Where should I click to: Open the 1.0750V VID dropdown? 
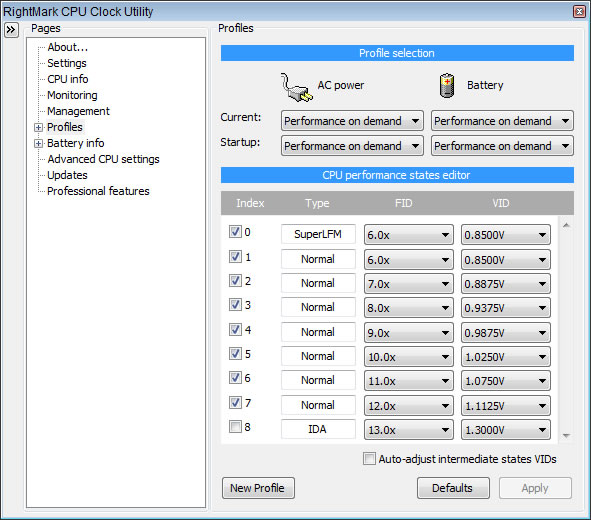pyautogui.click(x=505, y=381)
